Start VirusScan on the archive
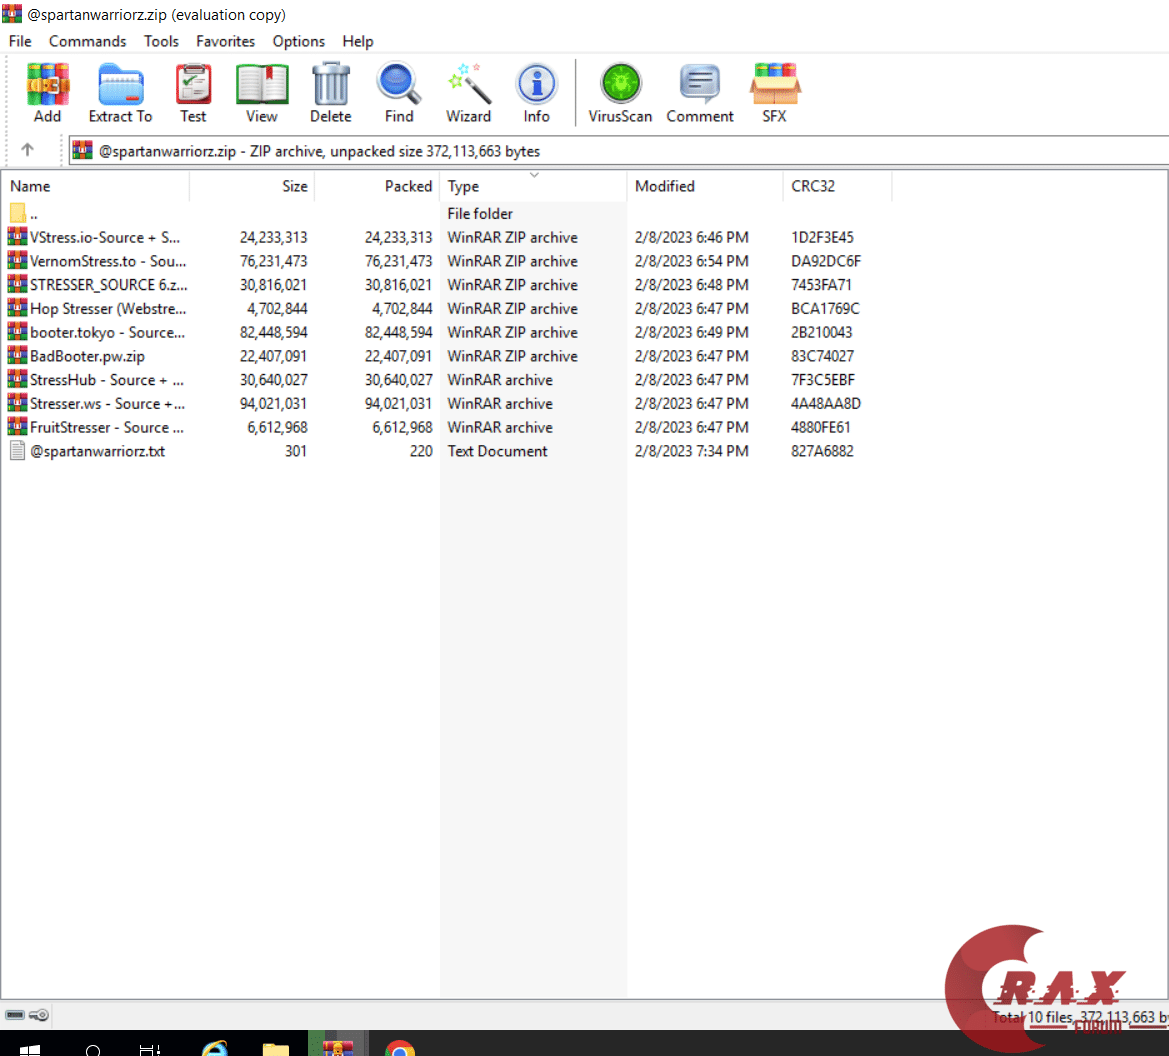 point(620,92)
